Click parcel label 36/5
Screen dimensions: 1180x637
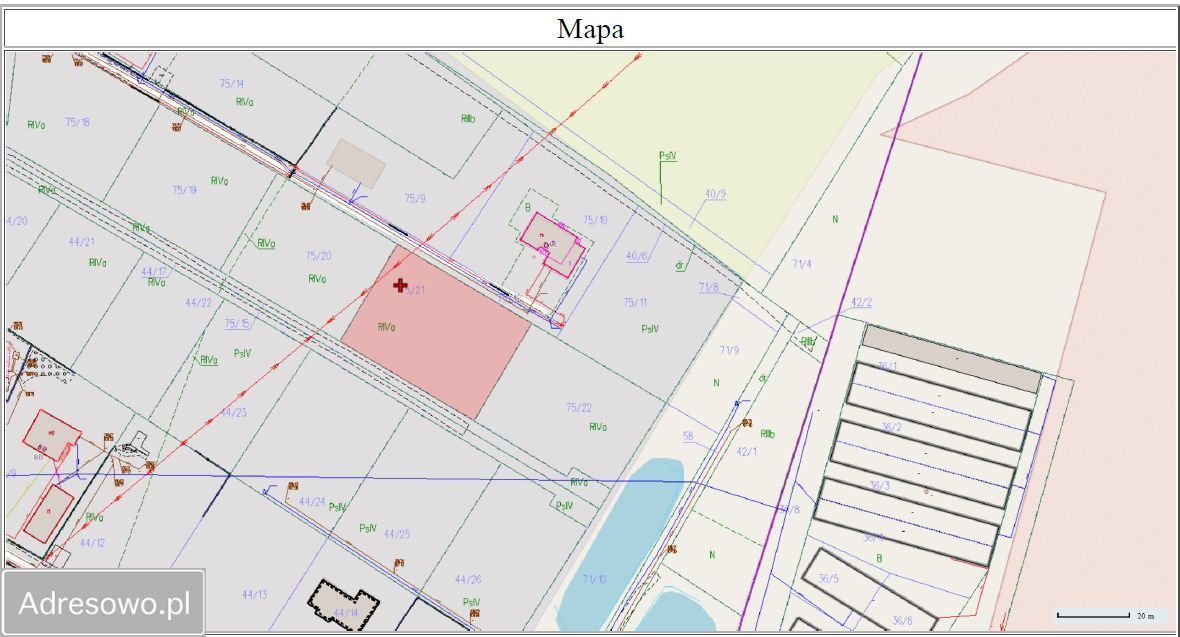828,578
